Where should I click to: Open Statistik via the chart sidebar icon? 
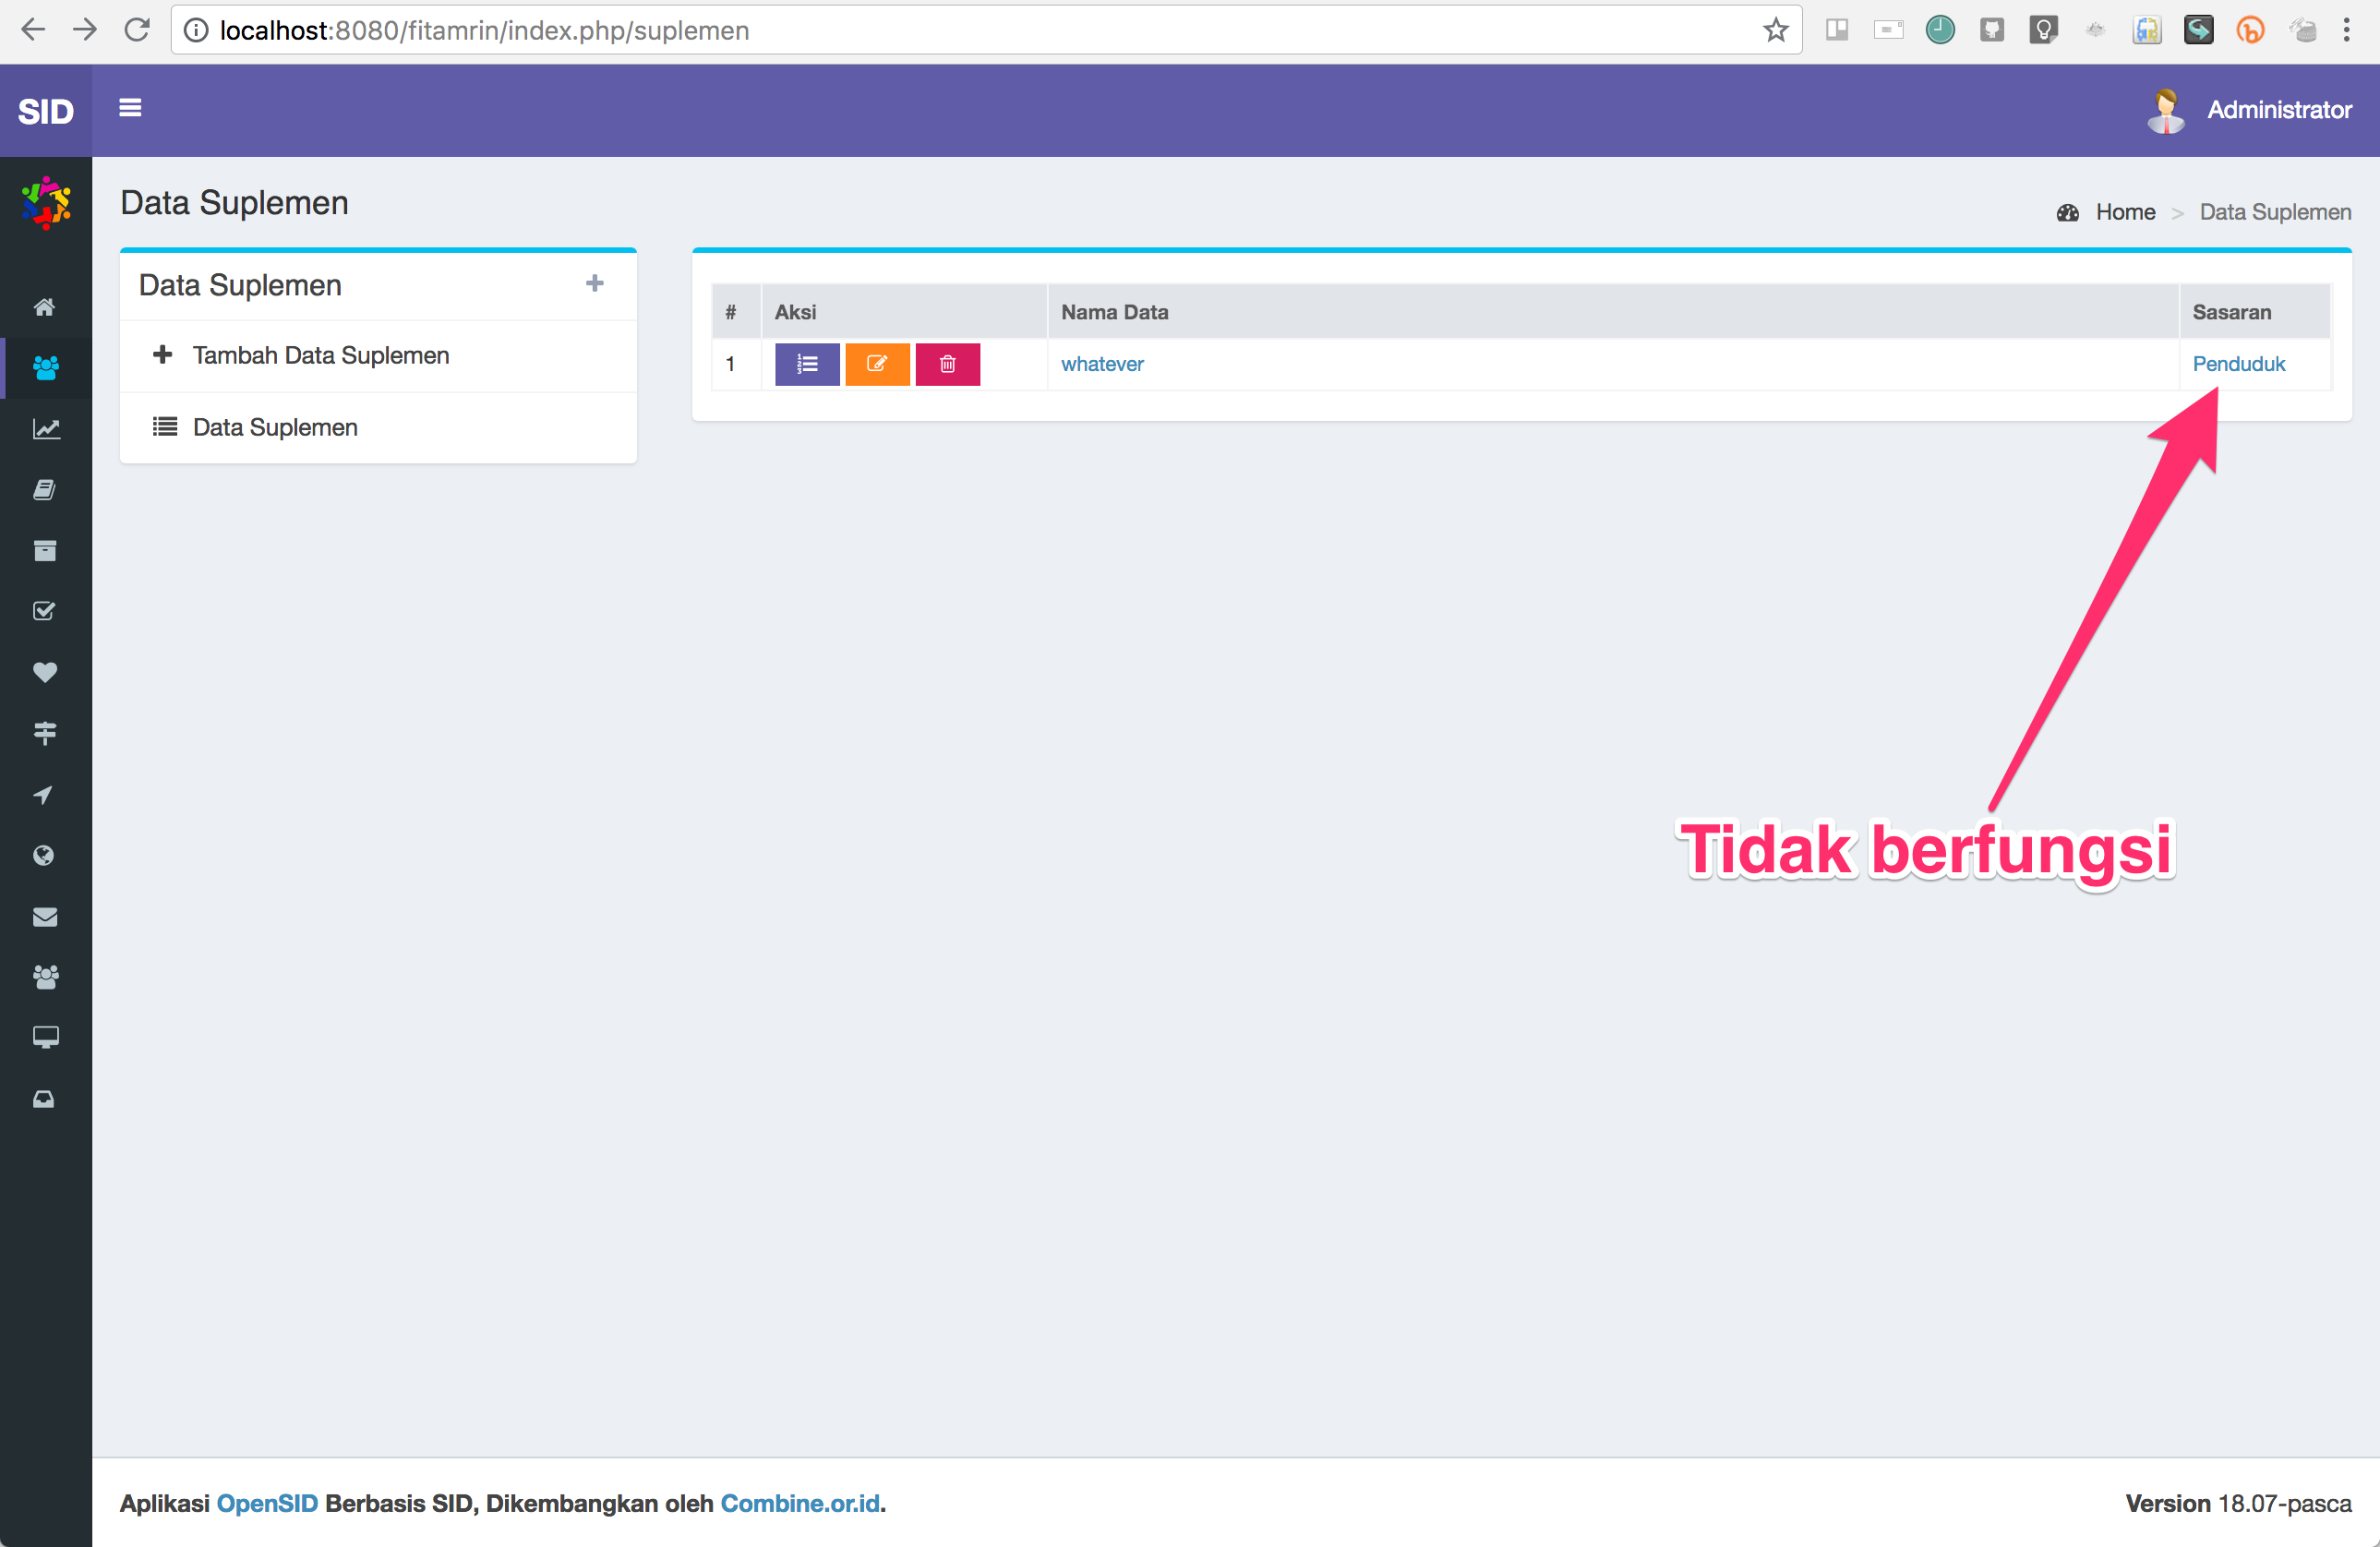tap(45, 428)
